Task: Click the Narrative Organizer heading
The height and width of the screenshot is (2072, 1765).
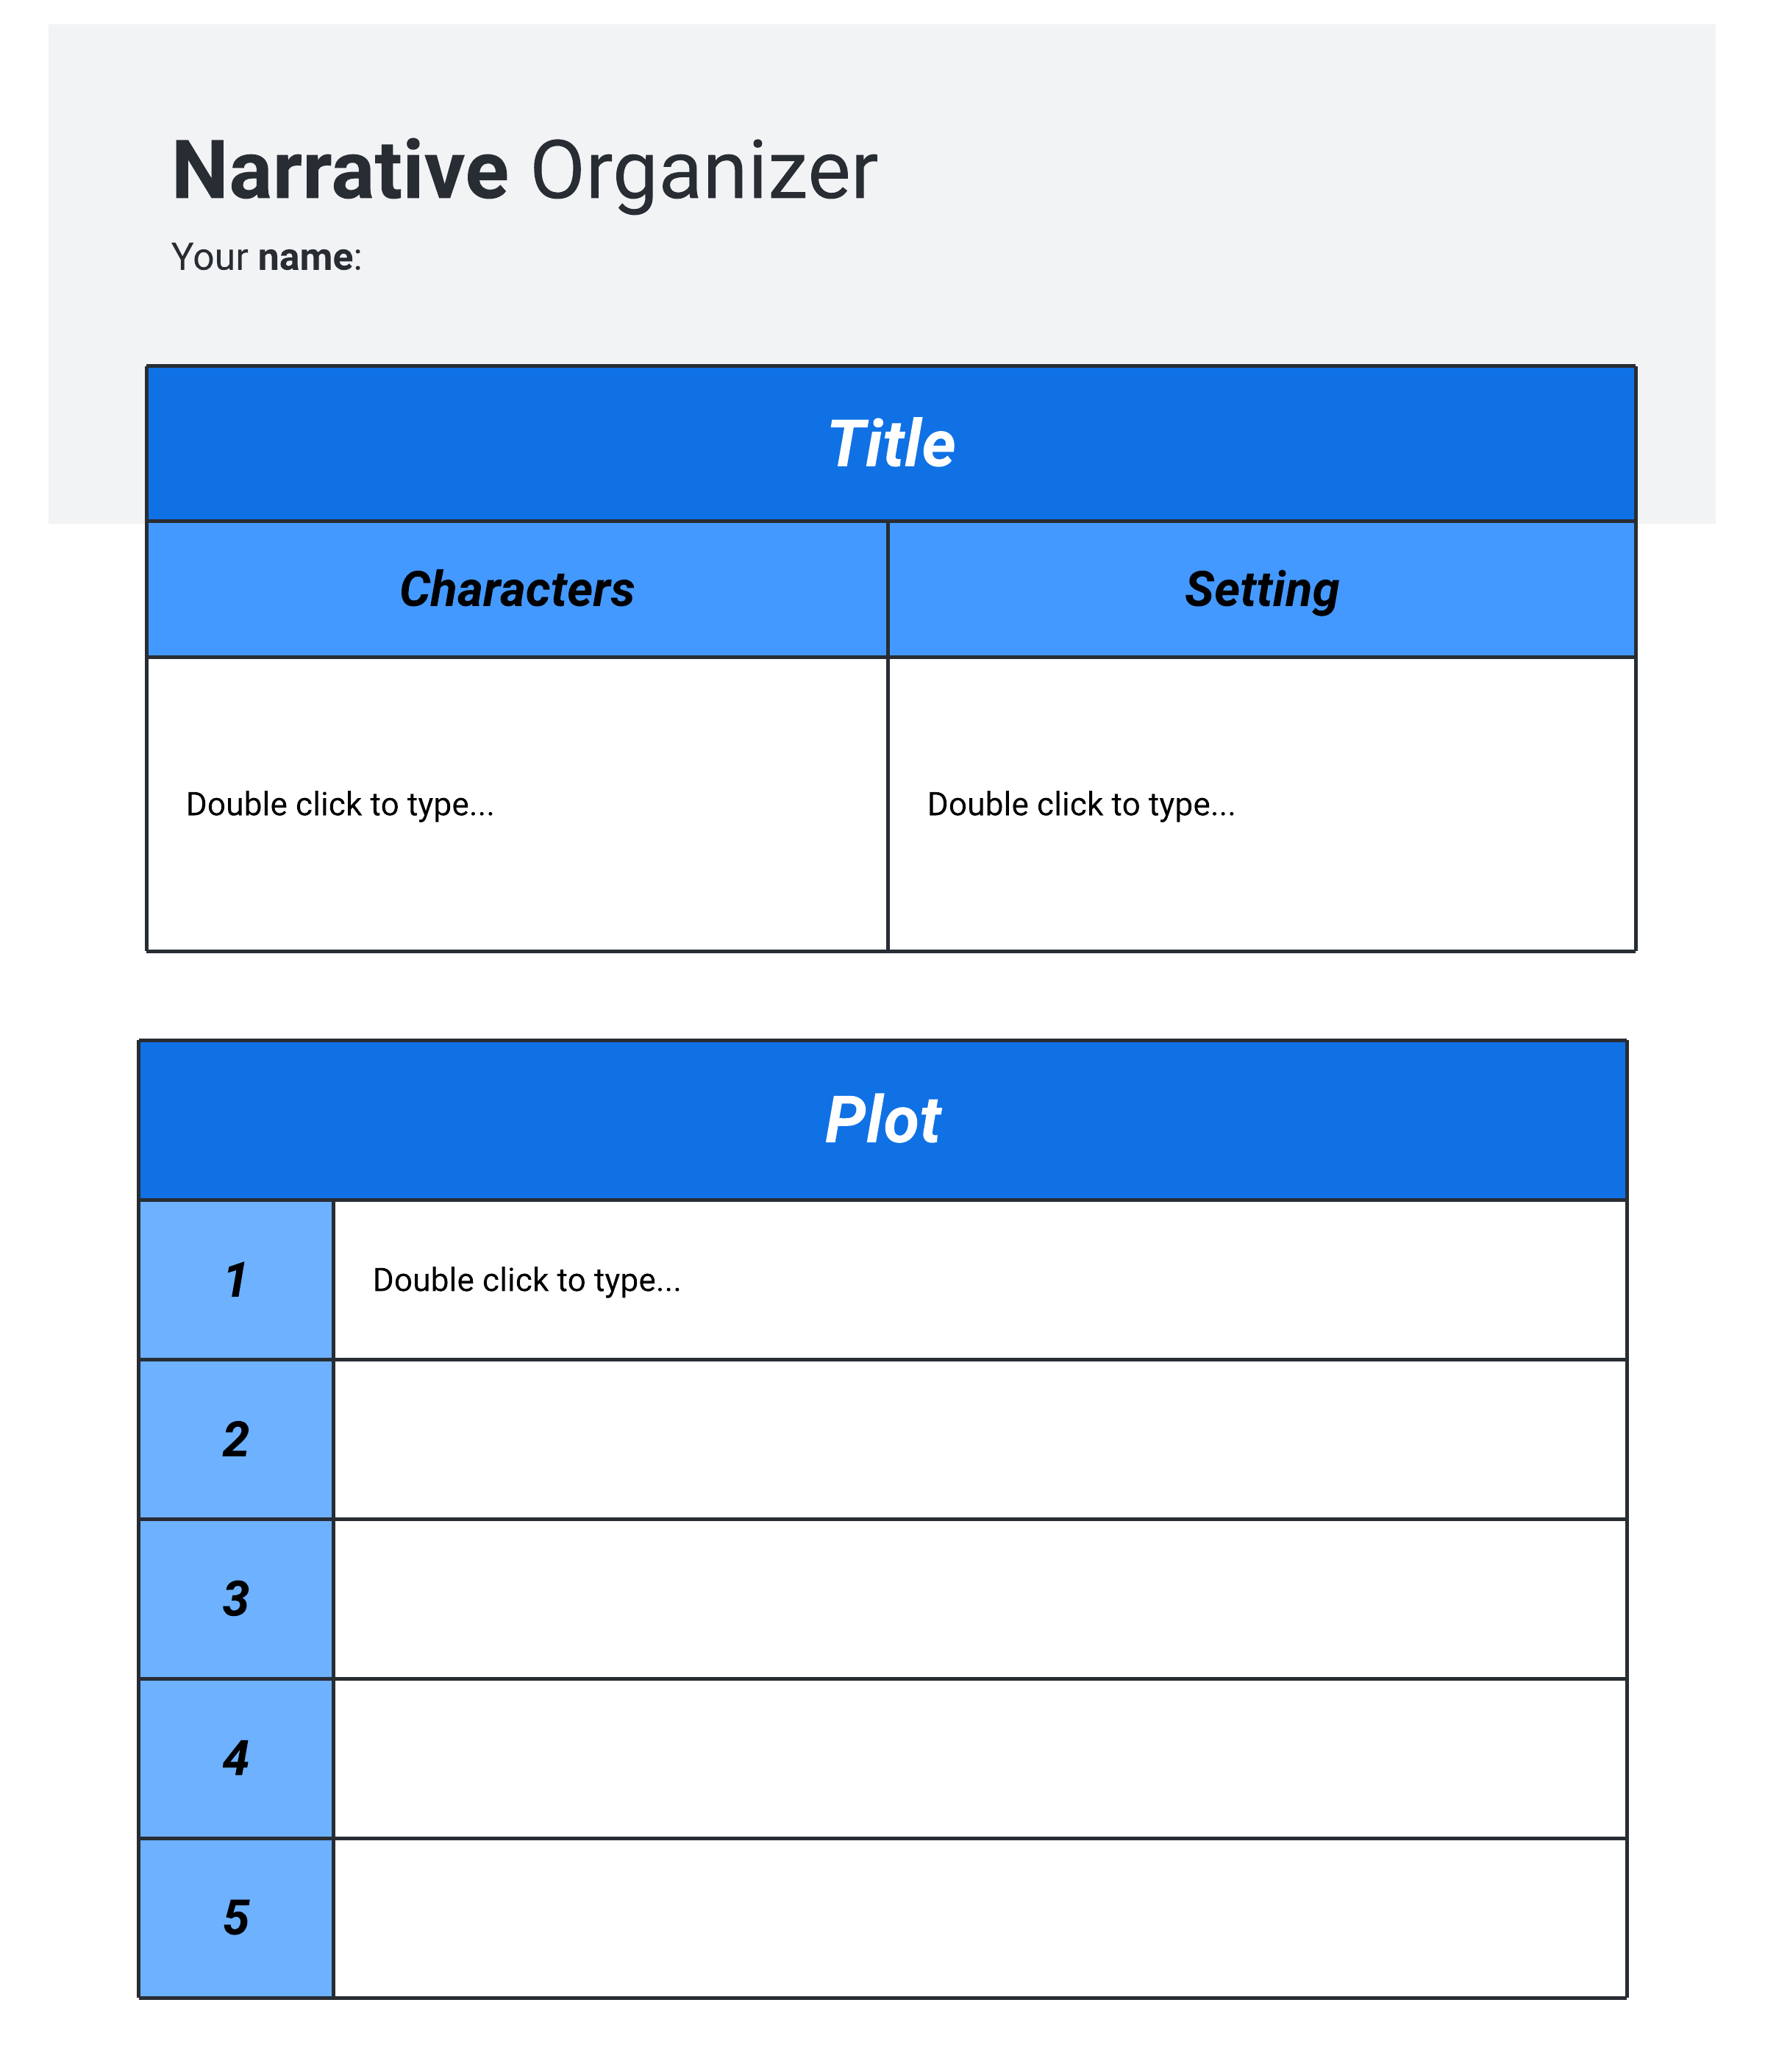Action: (x=523, y=171)
